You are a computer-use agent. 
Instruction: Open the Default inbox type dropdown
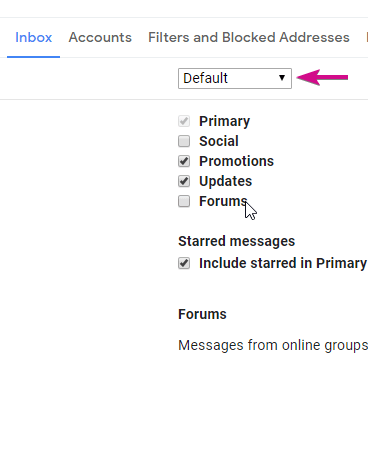coord(235,78)
